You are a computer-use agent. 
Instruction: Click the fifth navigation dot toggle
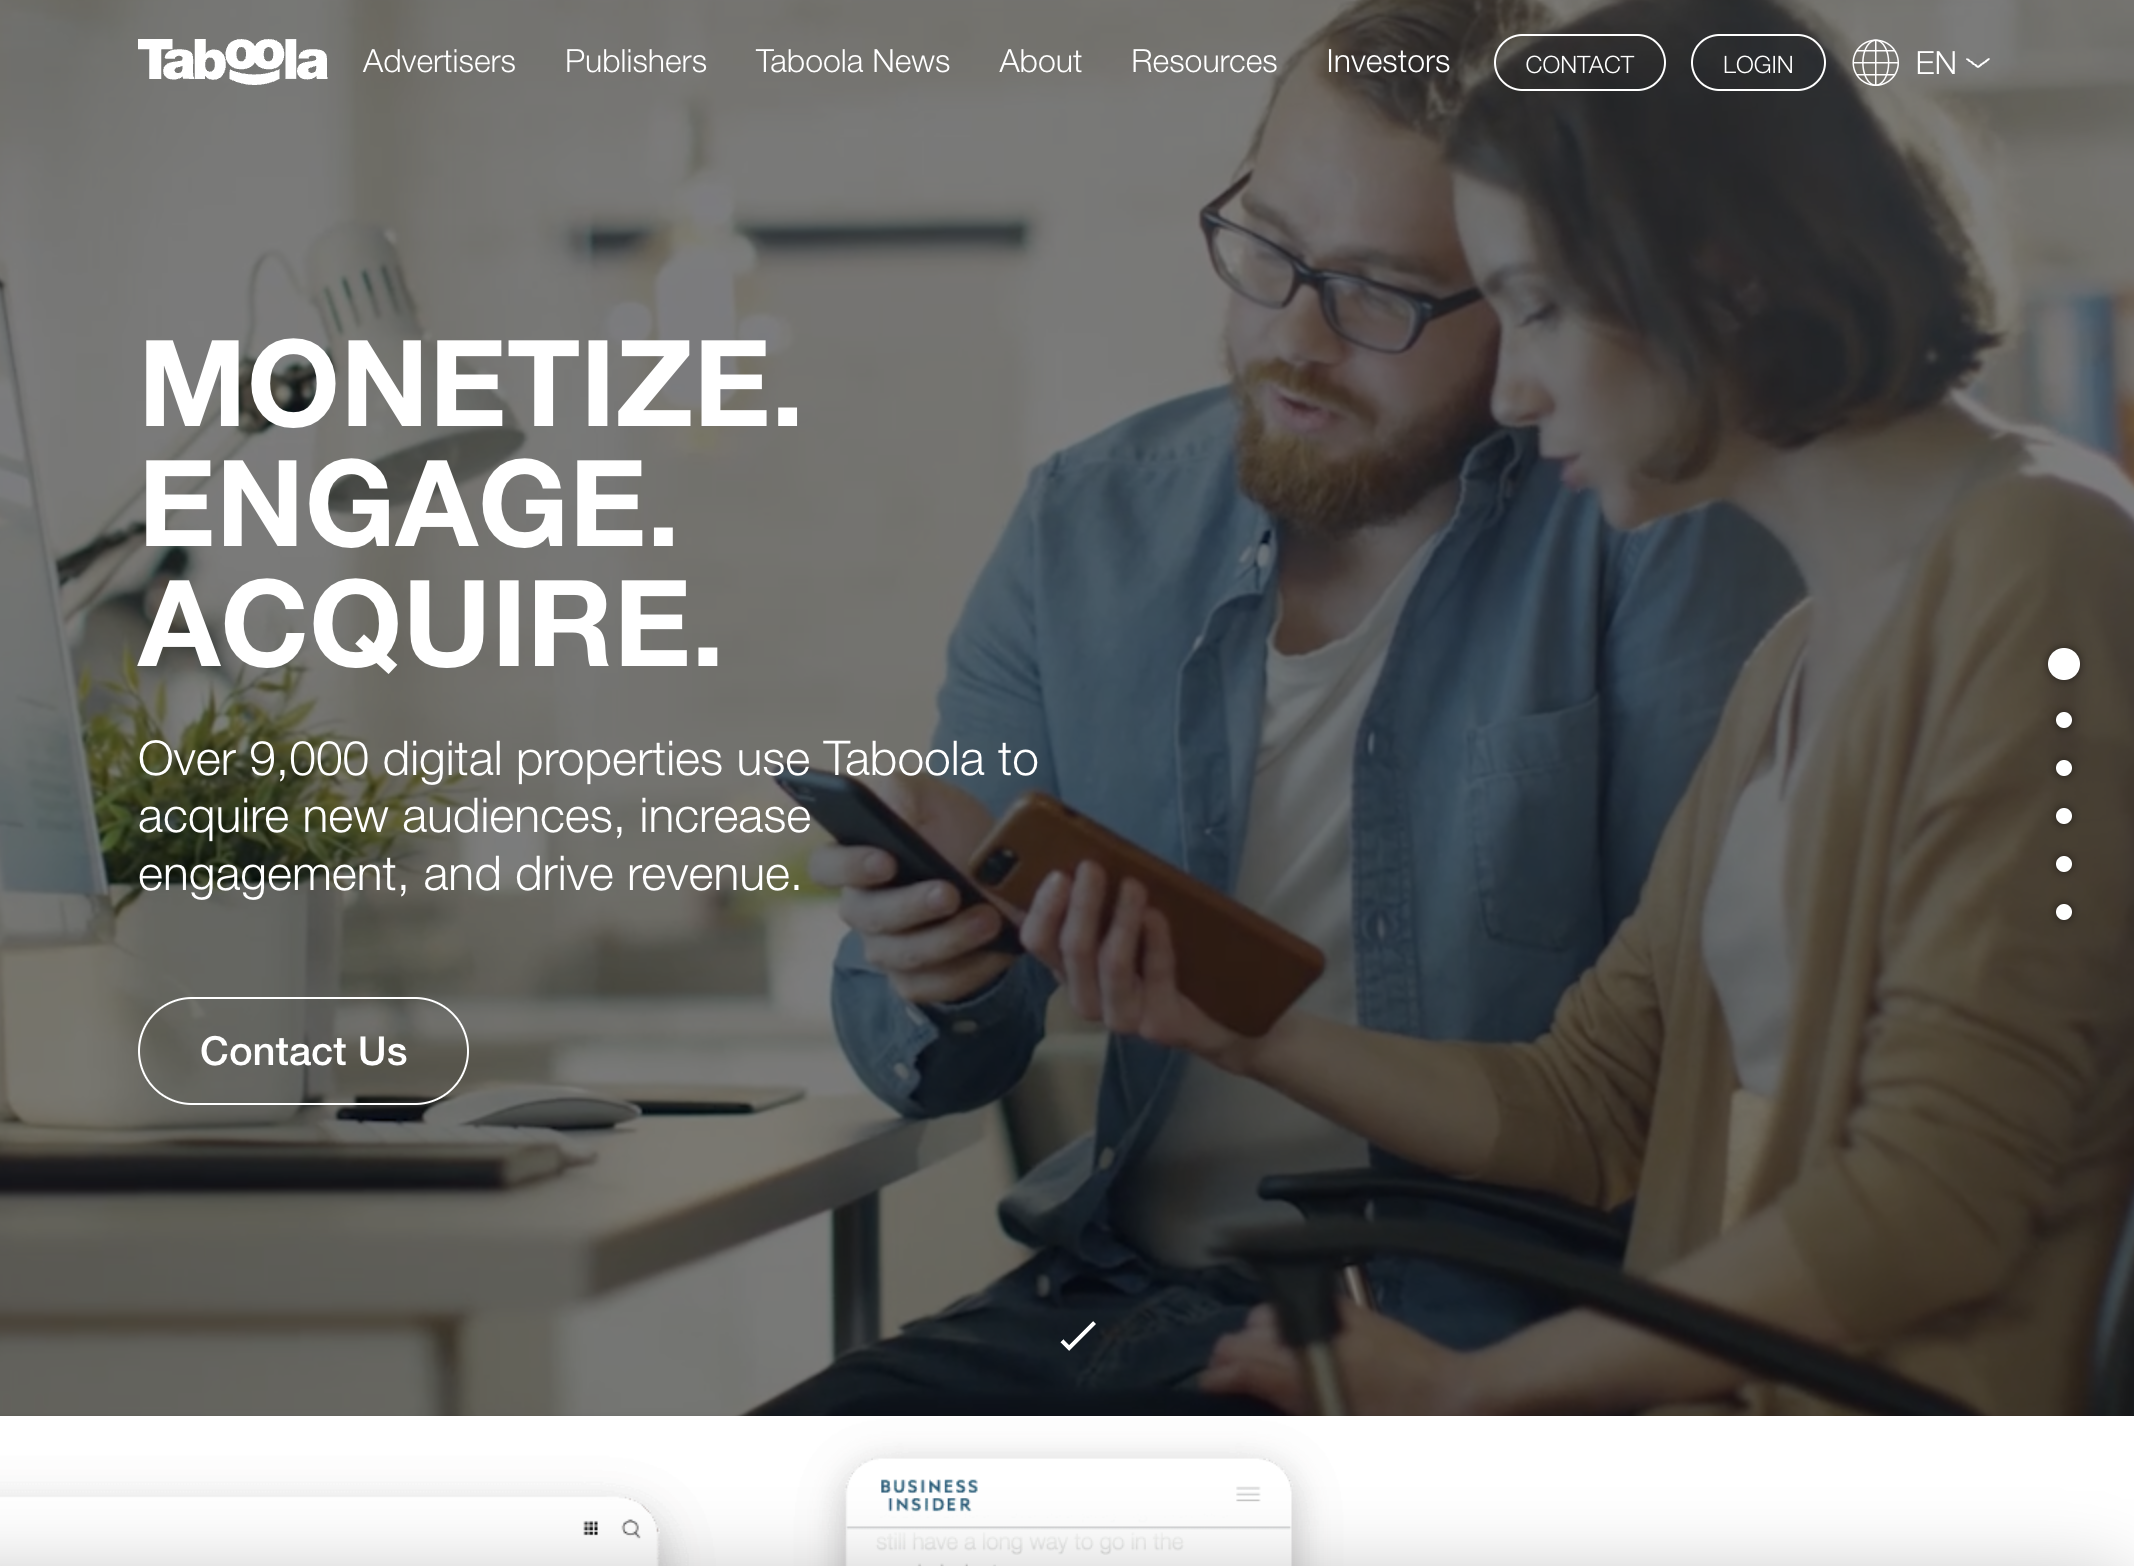click(x=2064, y=863)
